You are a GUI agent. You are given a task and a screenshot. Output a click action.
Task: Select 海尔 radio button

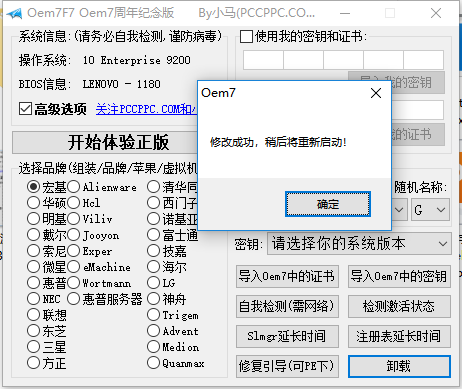[153, 267]
